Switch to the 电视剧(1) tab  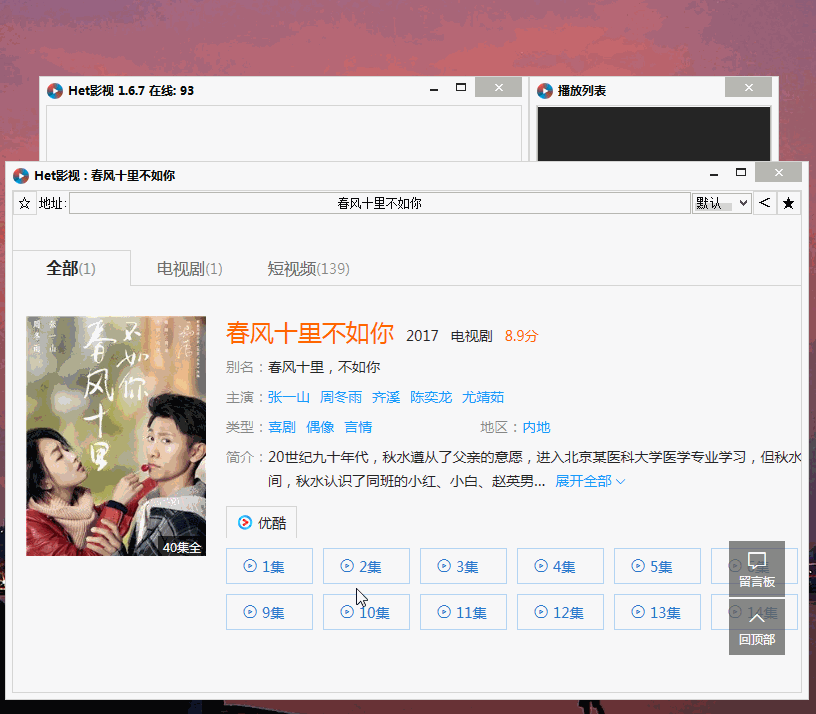[189, 269]
